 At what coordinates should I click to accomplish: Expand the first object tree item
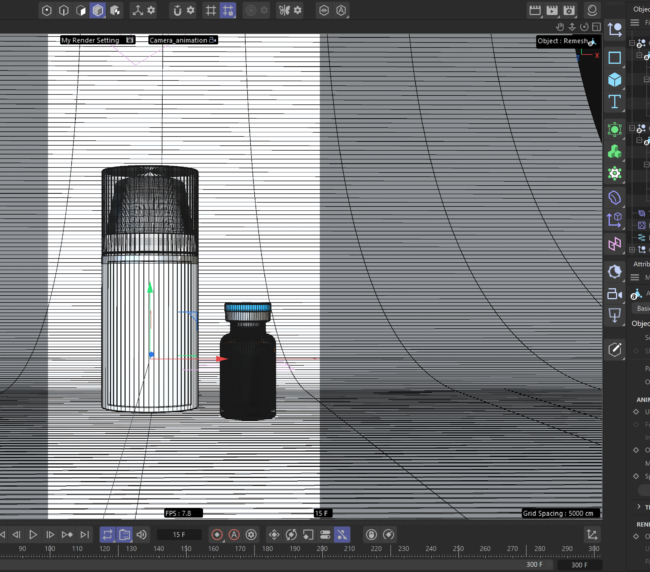point(632,43)
